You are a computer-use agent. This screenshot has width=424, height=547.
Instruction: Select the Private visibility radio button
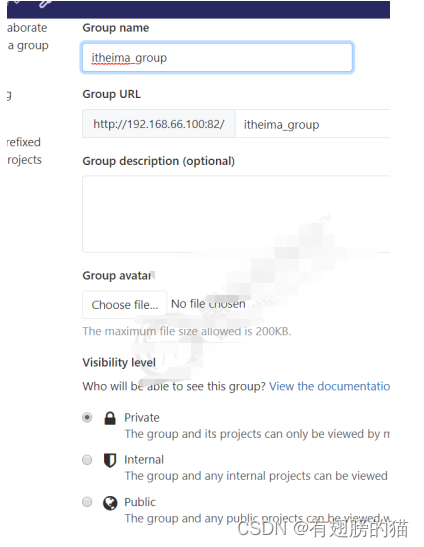coord(87,417)
